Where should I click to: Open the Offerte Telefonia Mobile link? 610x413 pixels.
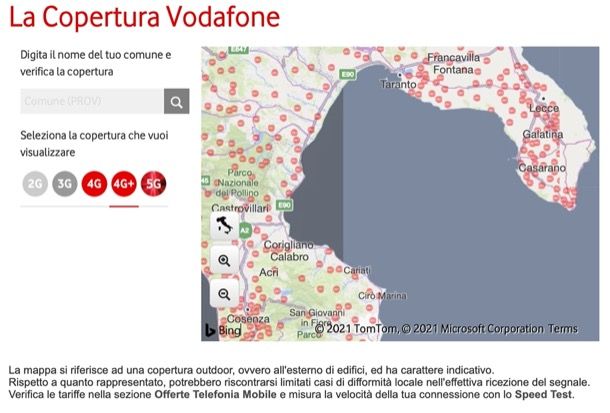point(216,394)
